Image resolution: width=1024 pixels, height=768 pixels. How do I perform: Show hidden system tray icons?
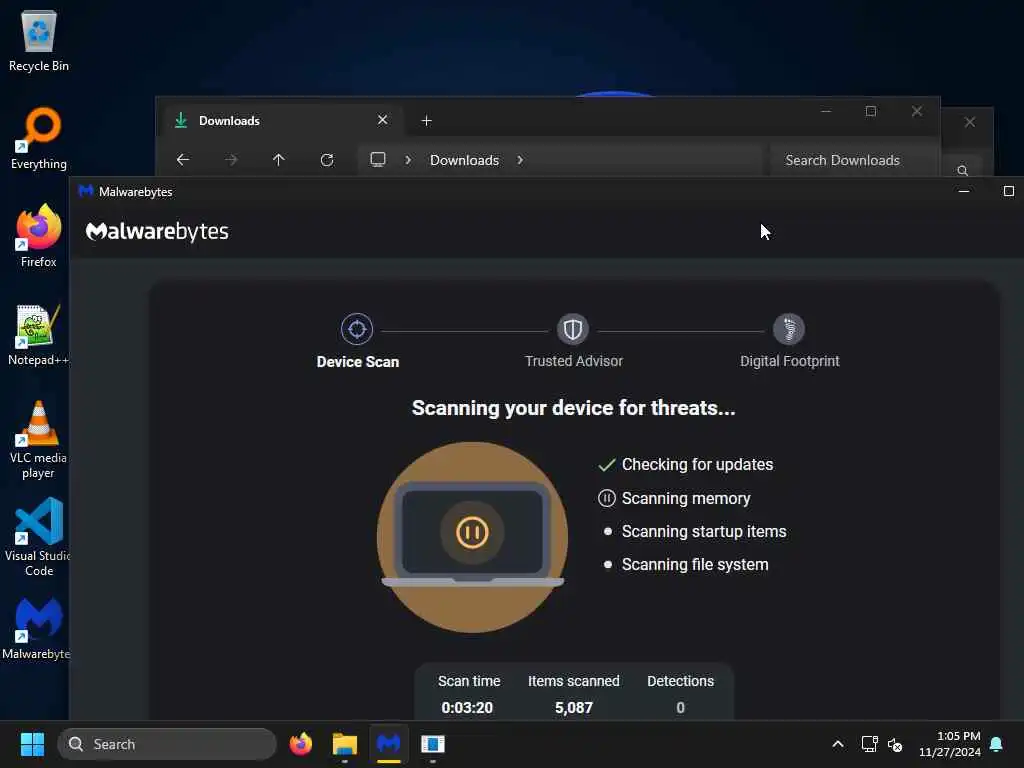838,744
